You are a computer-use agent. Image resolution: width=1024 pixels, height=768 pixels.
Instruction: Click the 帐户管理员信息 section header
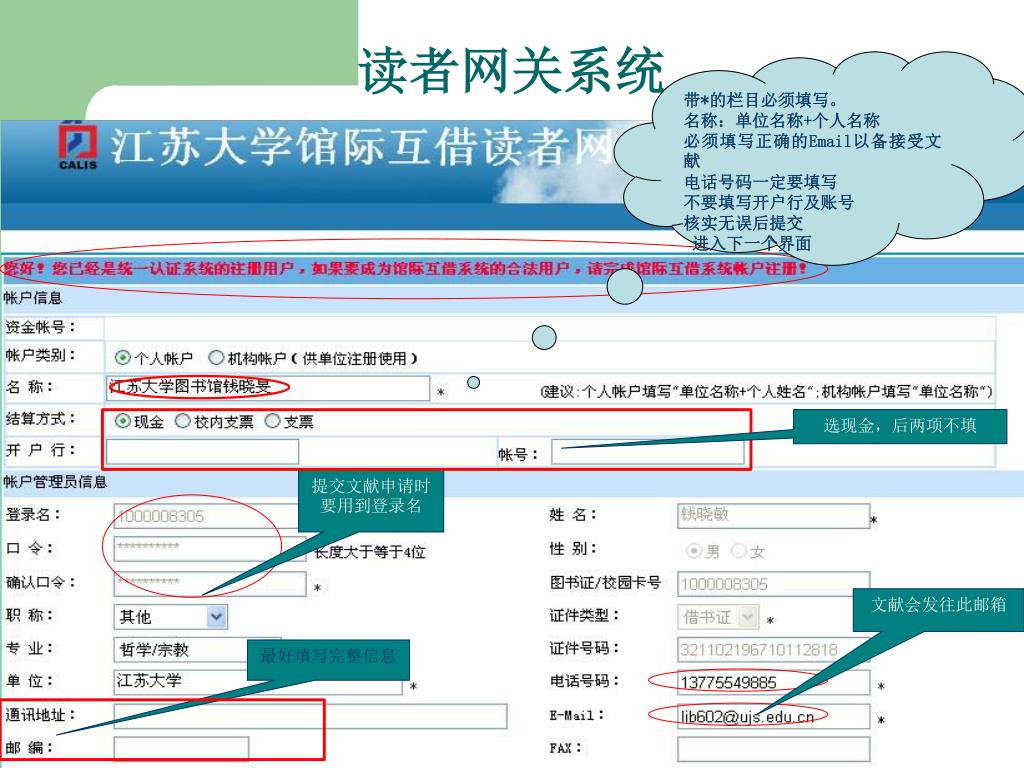[x=55, y=482]
